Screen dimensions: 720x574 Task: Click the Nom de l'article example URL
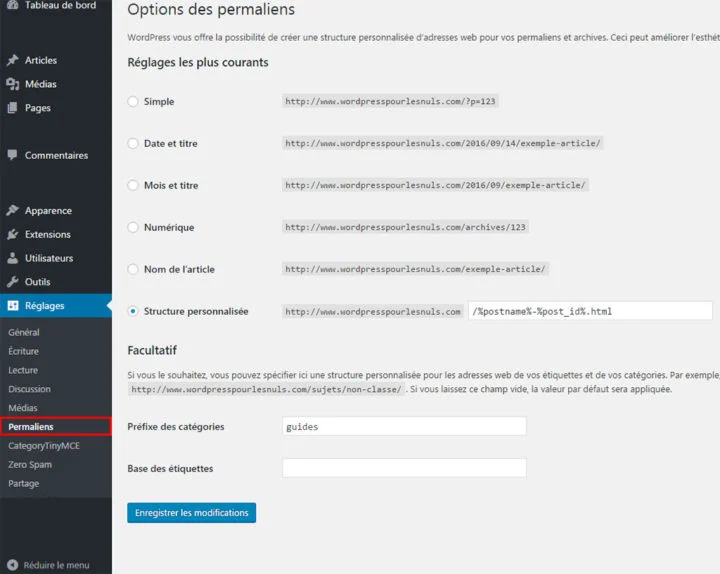(416, 269)
